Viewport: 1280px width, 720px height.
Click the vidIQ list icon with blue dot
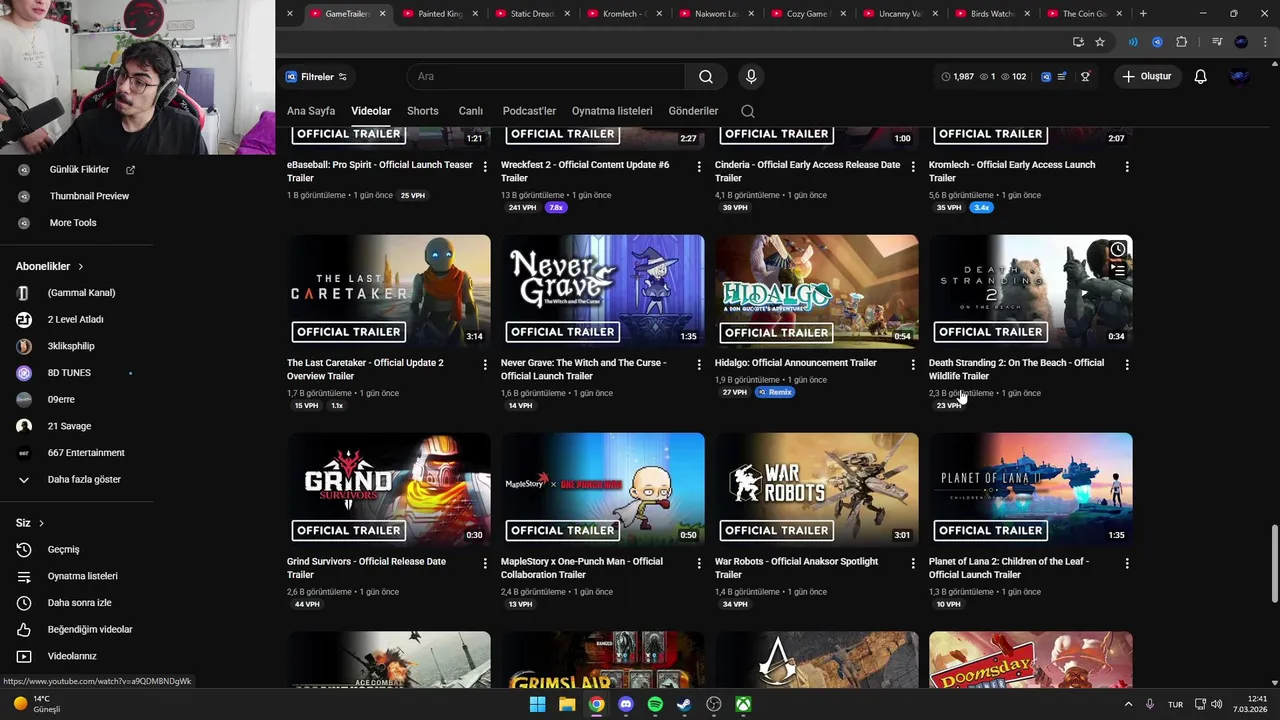tap(1062, 77)
